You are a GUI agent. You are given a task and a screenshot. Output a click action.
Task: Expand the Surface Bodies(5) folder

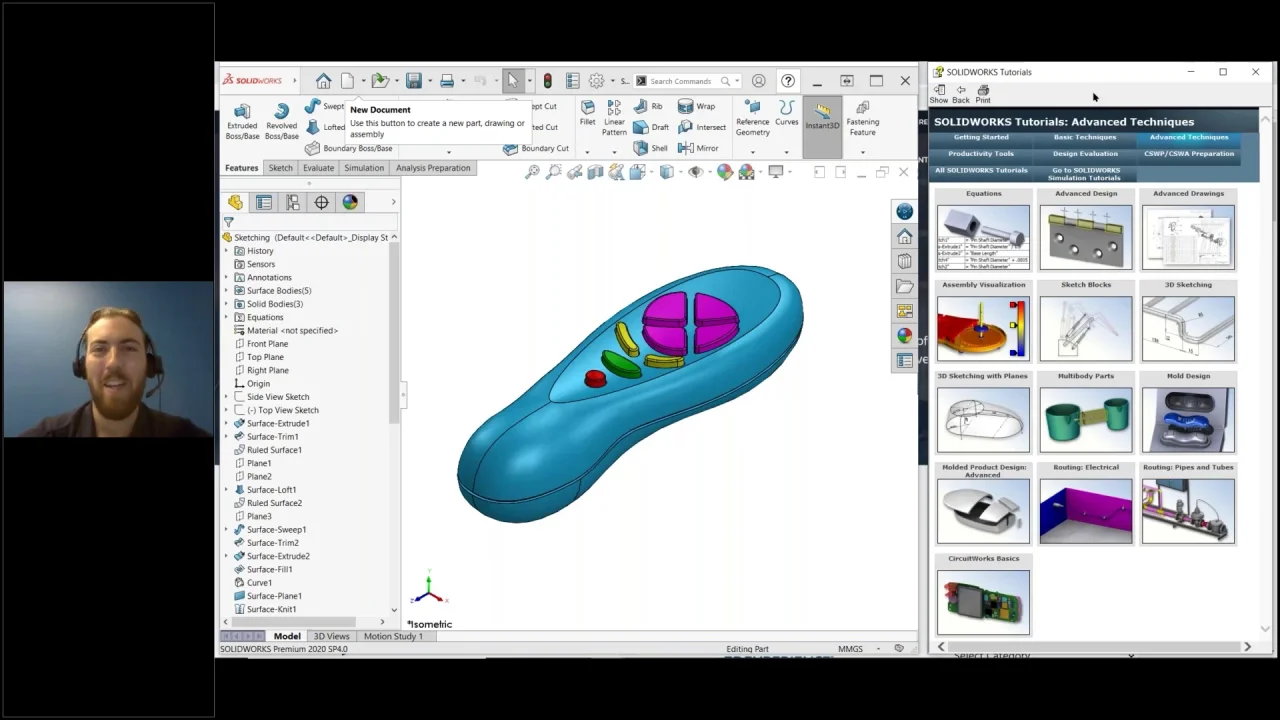227,290
